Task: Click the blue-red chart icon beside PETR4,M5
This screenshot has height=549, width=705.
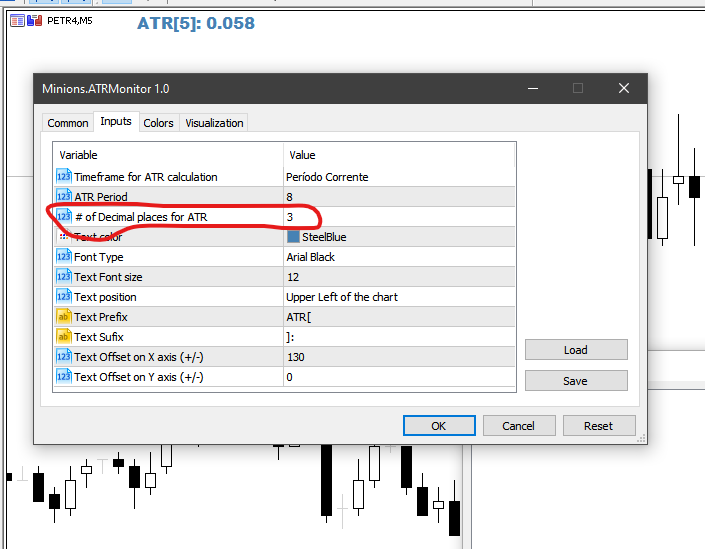Action: [x=35, y=21]
